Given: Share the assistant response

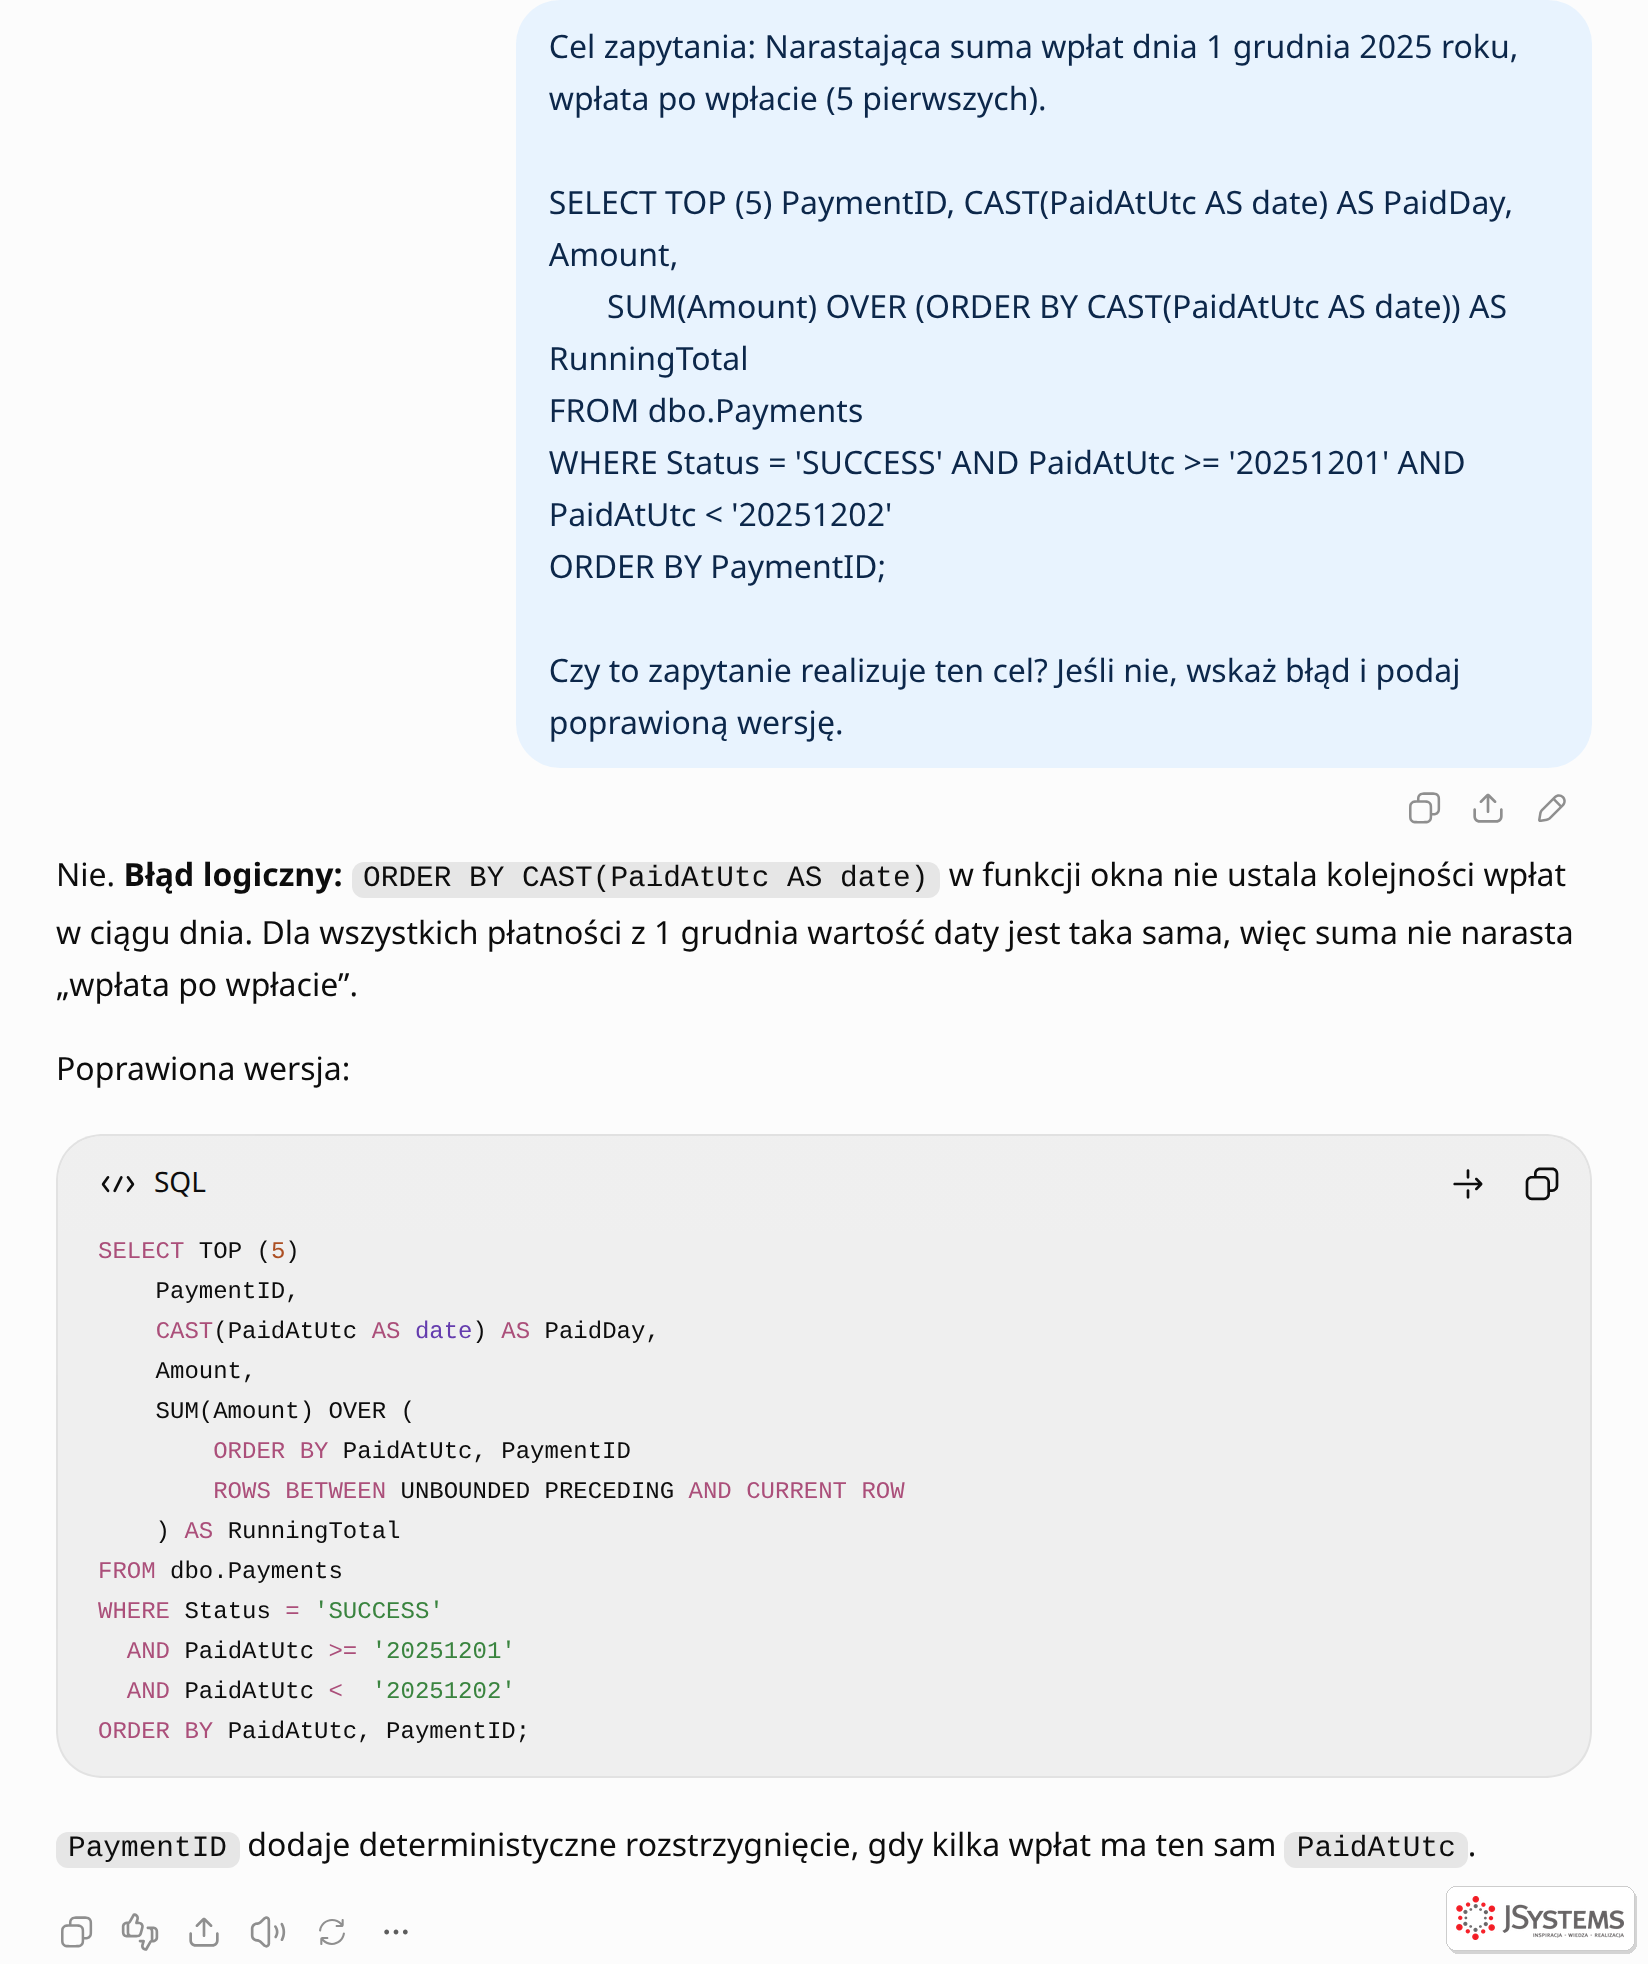Looking at the screenshot, I should click(x=204, y=1932).
